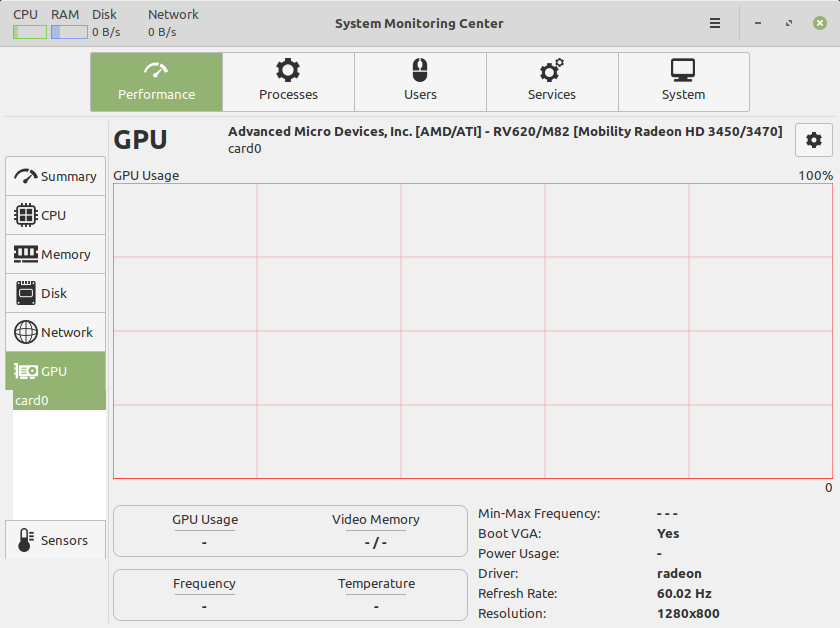Open the Processes tab
The image size is (840, 628).
pyautogui.click(x=288, y=81)
